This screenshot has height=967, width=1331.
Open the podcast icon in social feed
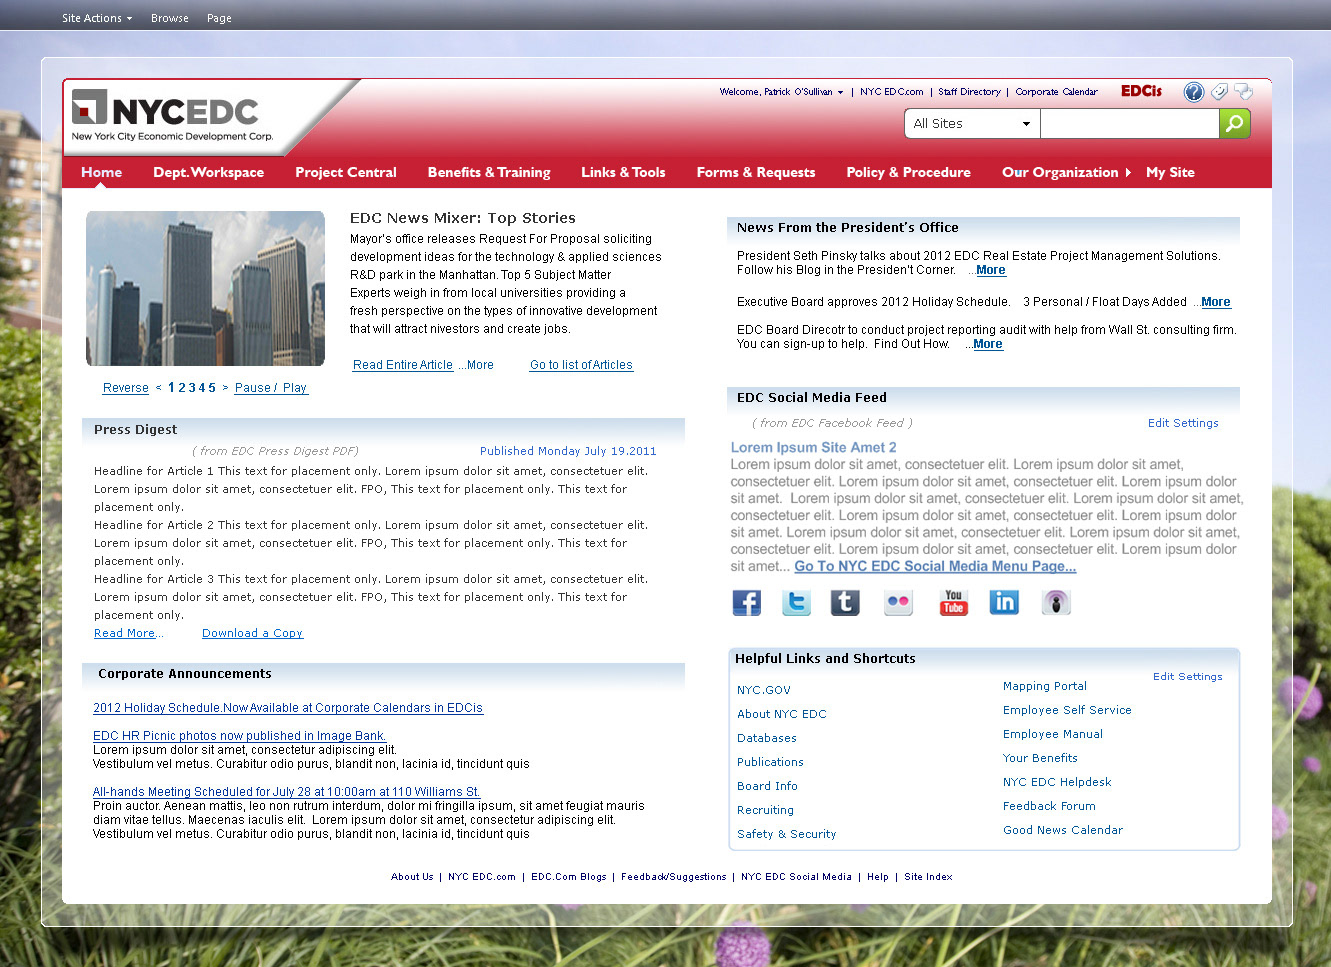tap(1056, 602)
